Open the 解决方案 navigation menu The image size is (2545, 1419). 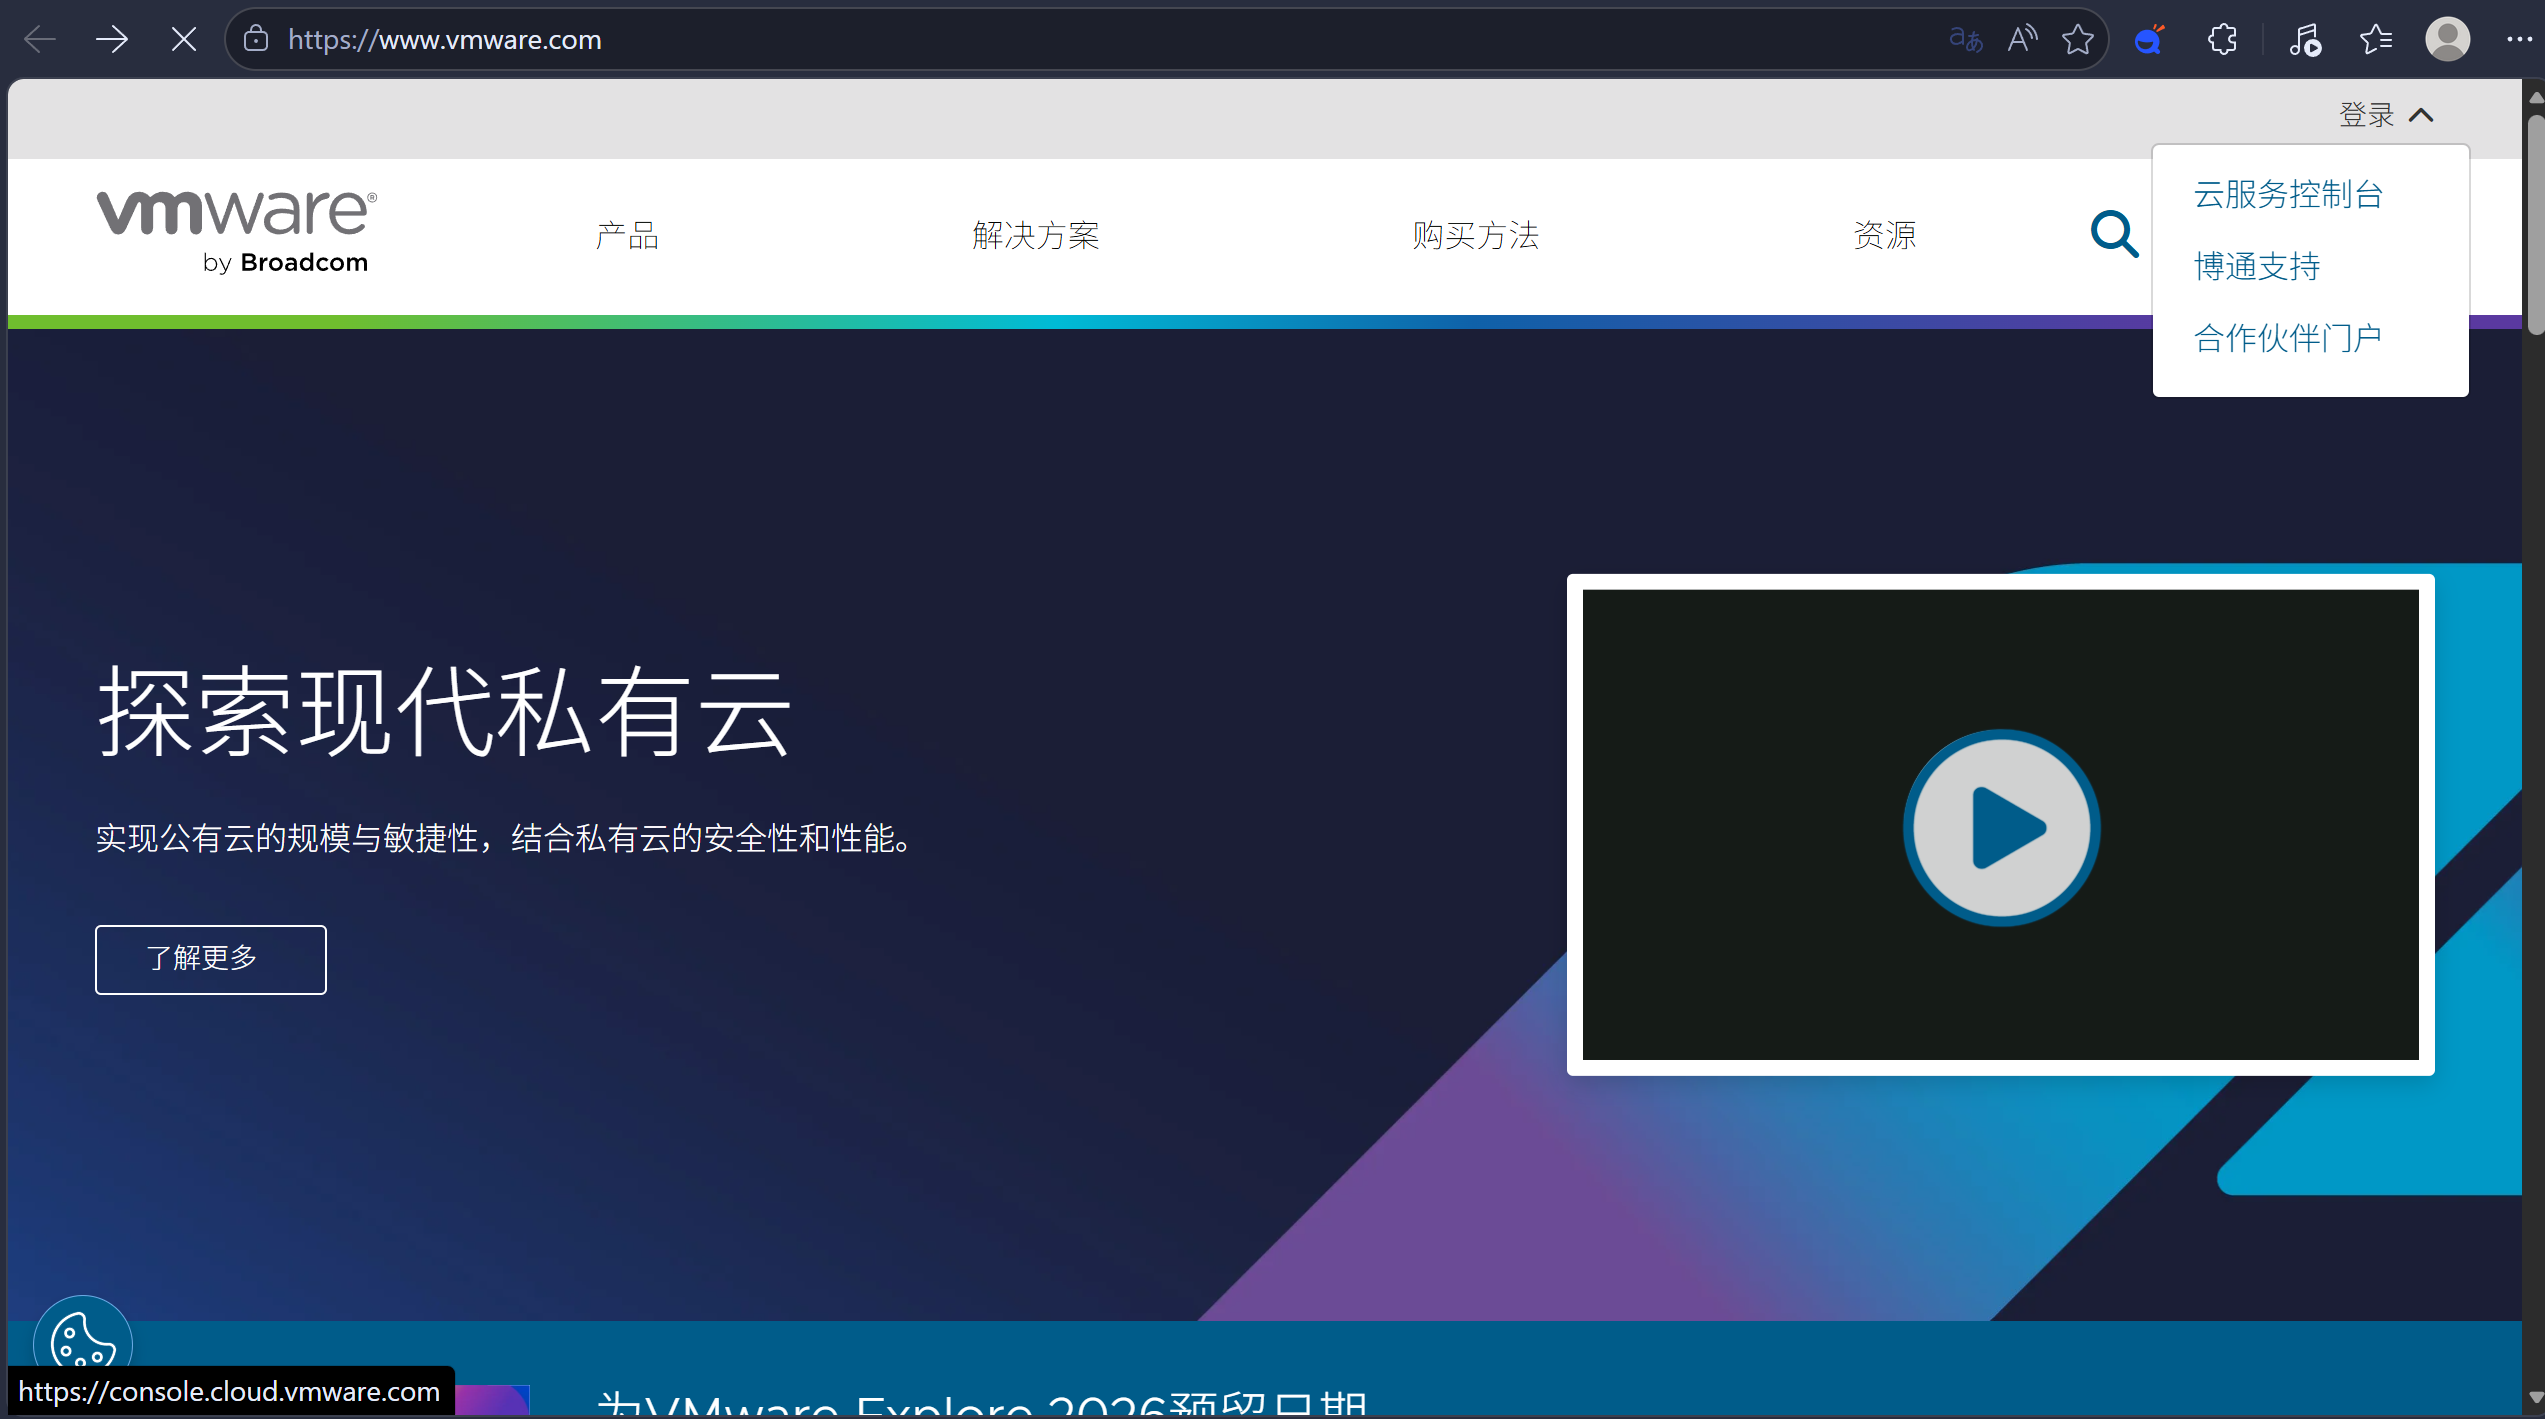point(1035,234)
